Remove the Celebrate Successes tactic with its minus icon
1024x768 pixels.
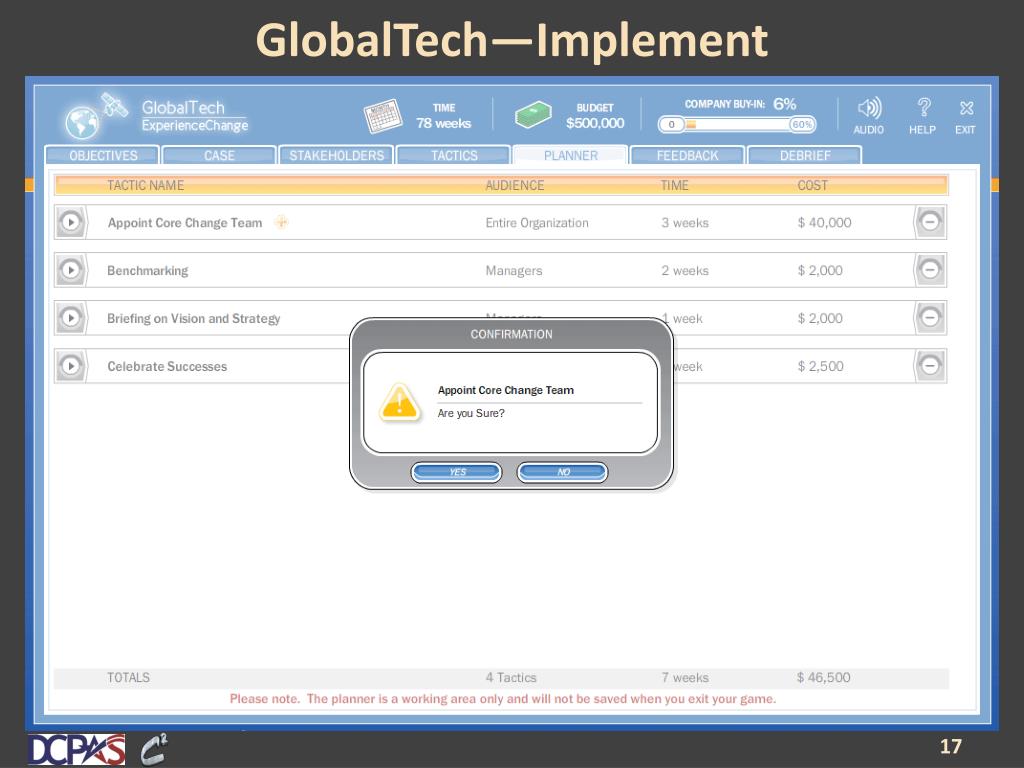click(x=930, y=366)
